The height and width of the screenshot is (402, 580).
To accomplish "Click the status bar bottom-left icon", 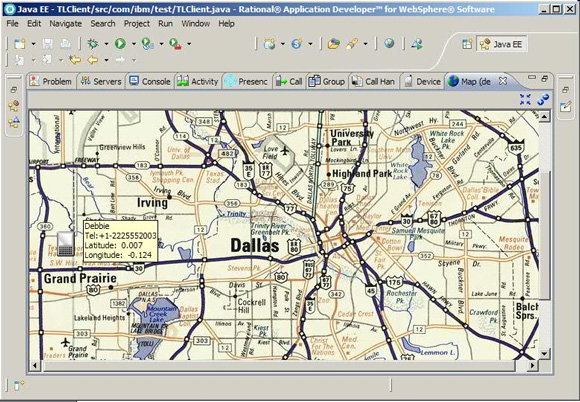I will coord(19,385).
